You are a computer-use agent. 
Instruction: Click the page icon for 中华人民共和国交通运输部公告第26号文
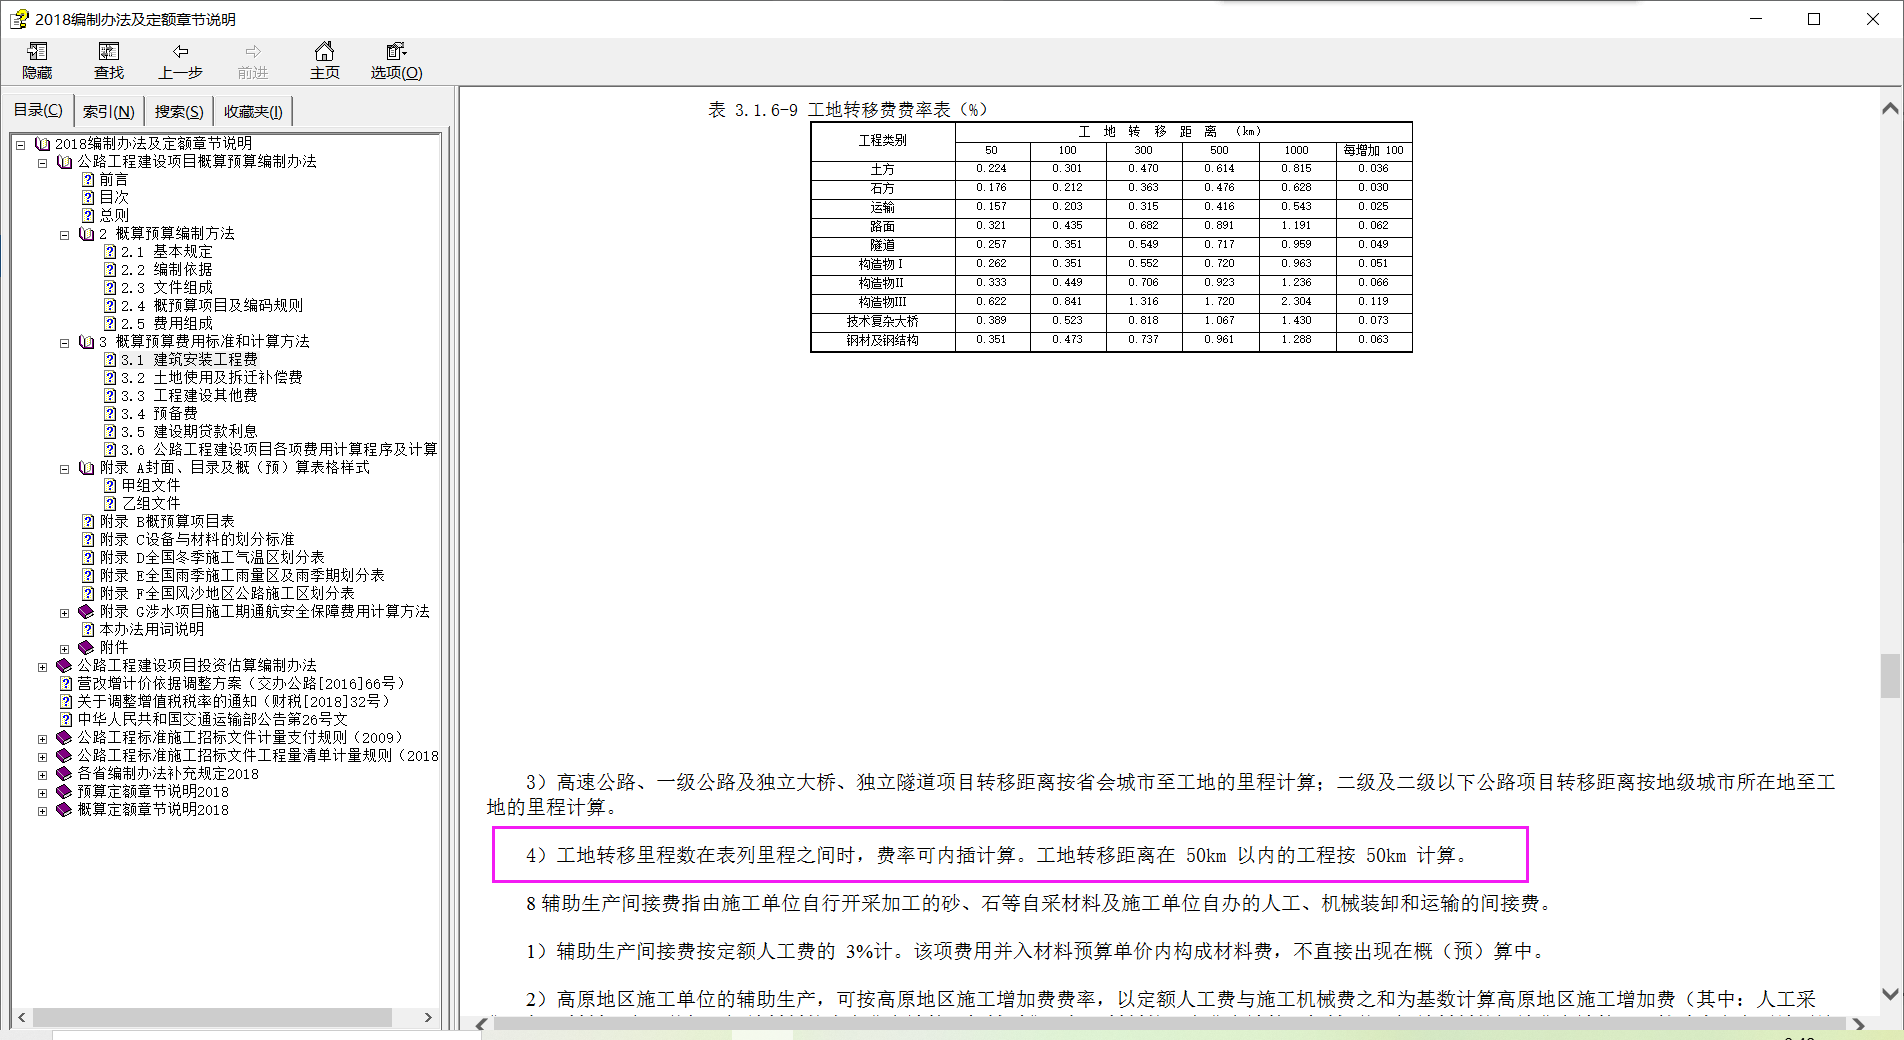(66, 720)
